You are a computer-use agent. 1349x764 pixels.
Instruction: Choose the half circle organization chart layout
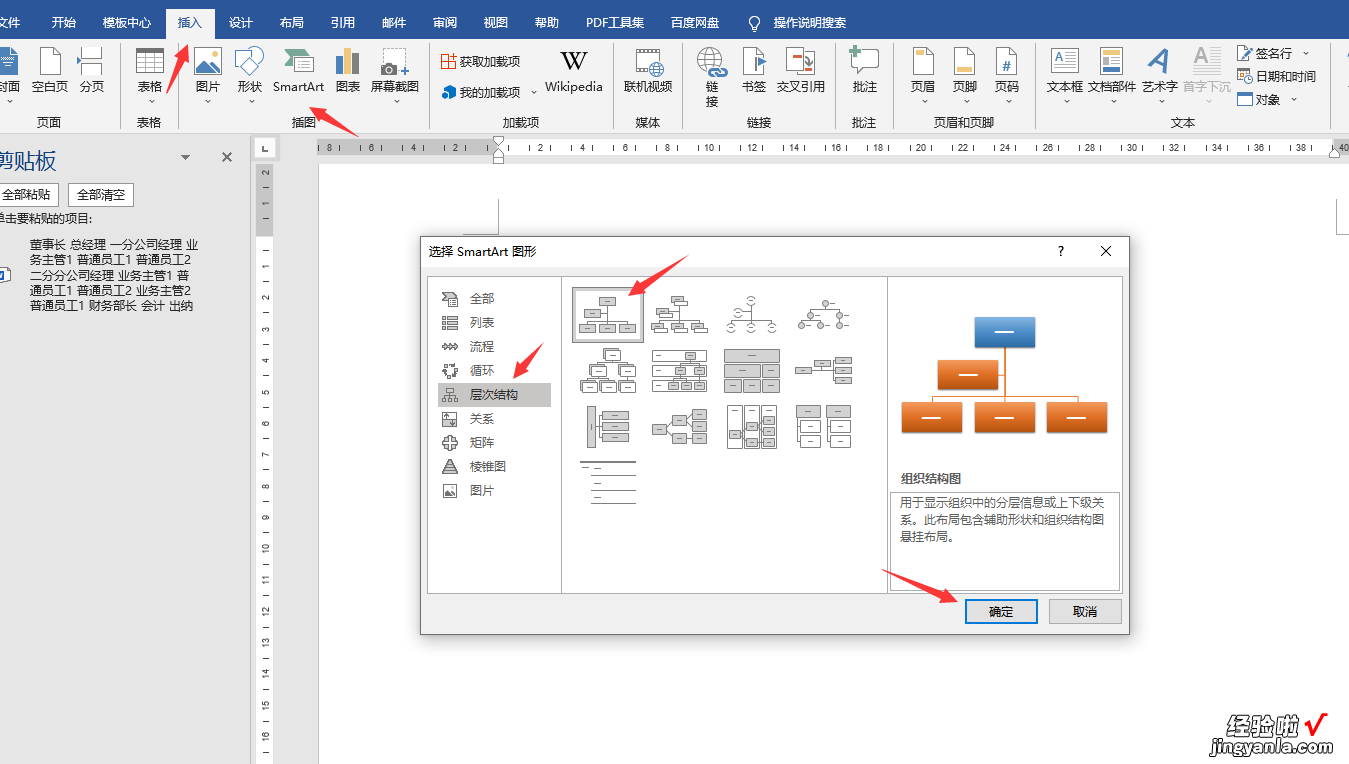(752, 314)
